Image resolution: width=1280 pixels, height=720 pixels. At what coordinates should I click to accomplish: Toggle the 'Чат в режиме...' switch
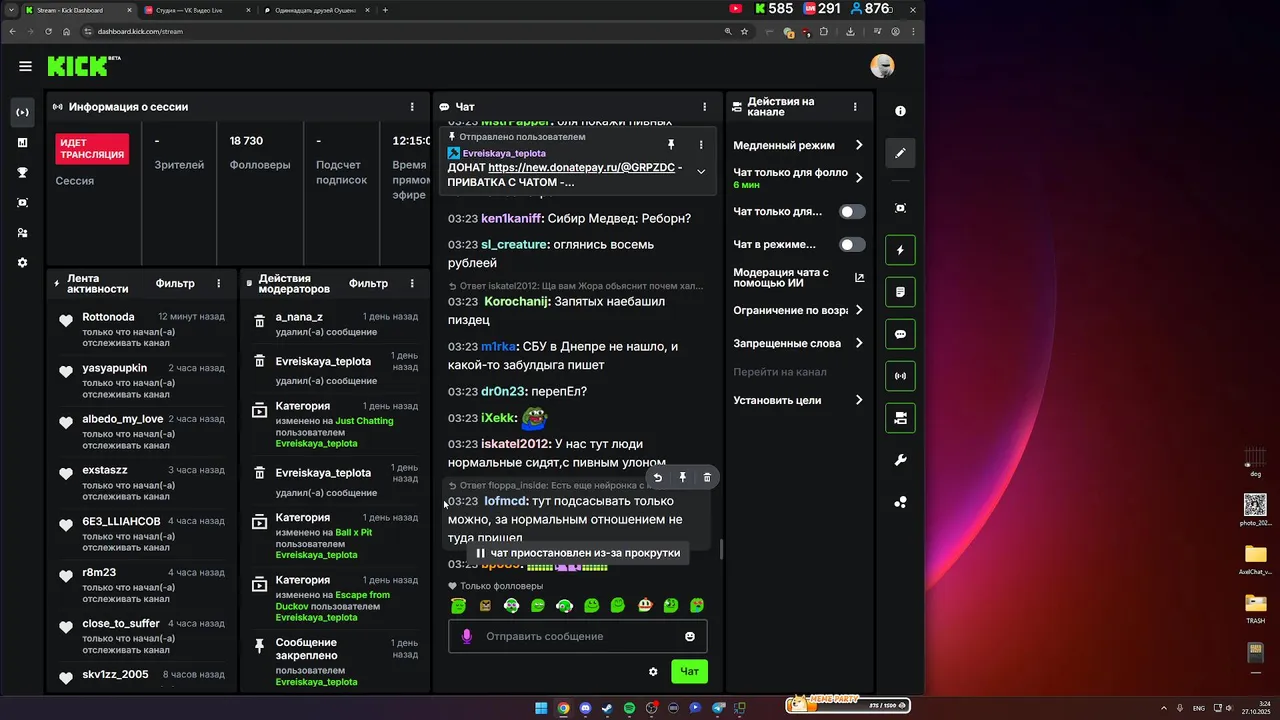coord(852,244)
